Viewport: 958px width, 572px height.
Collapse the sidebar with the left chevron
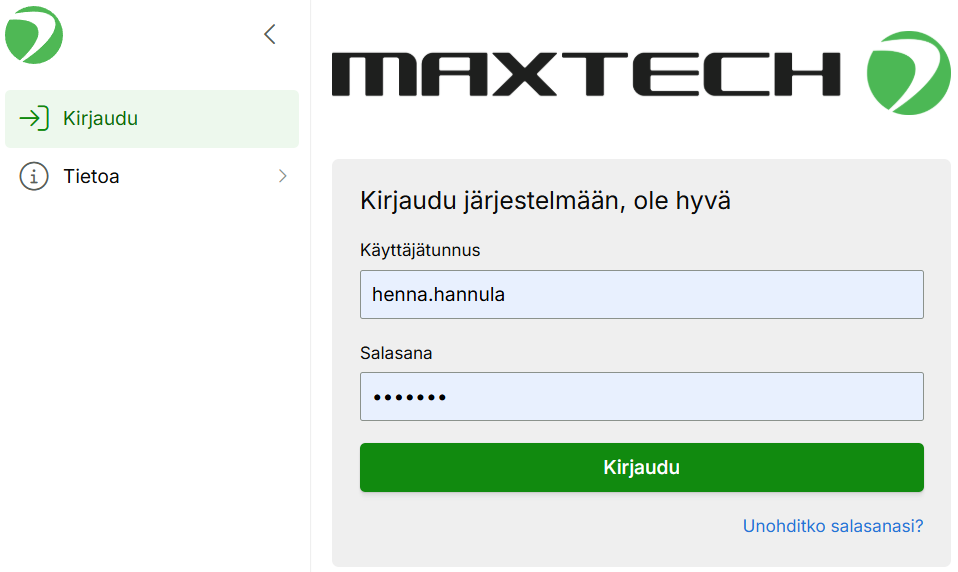[x=269, y=35]
